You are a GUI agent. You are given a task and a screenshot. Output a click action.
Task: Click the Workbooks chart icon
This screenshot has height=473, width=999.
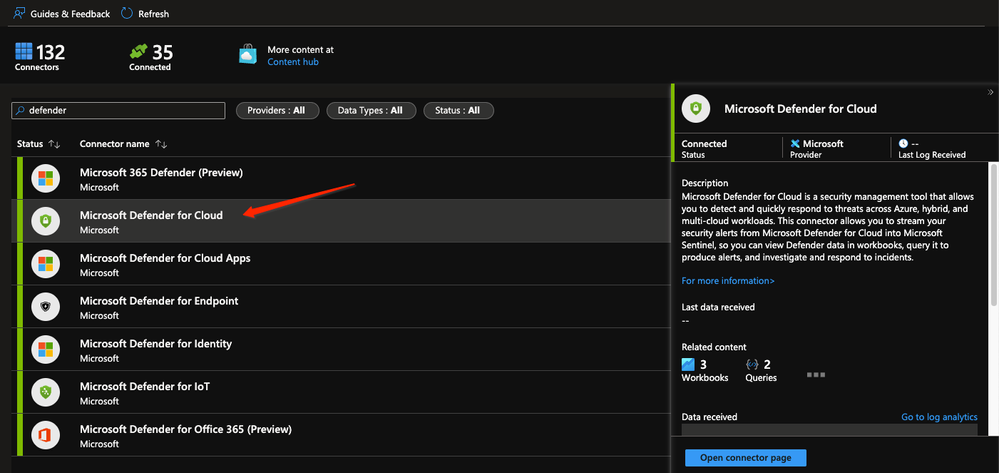pos(688,365)
